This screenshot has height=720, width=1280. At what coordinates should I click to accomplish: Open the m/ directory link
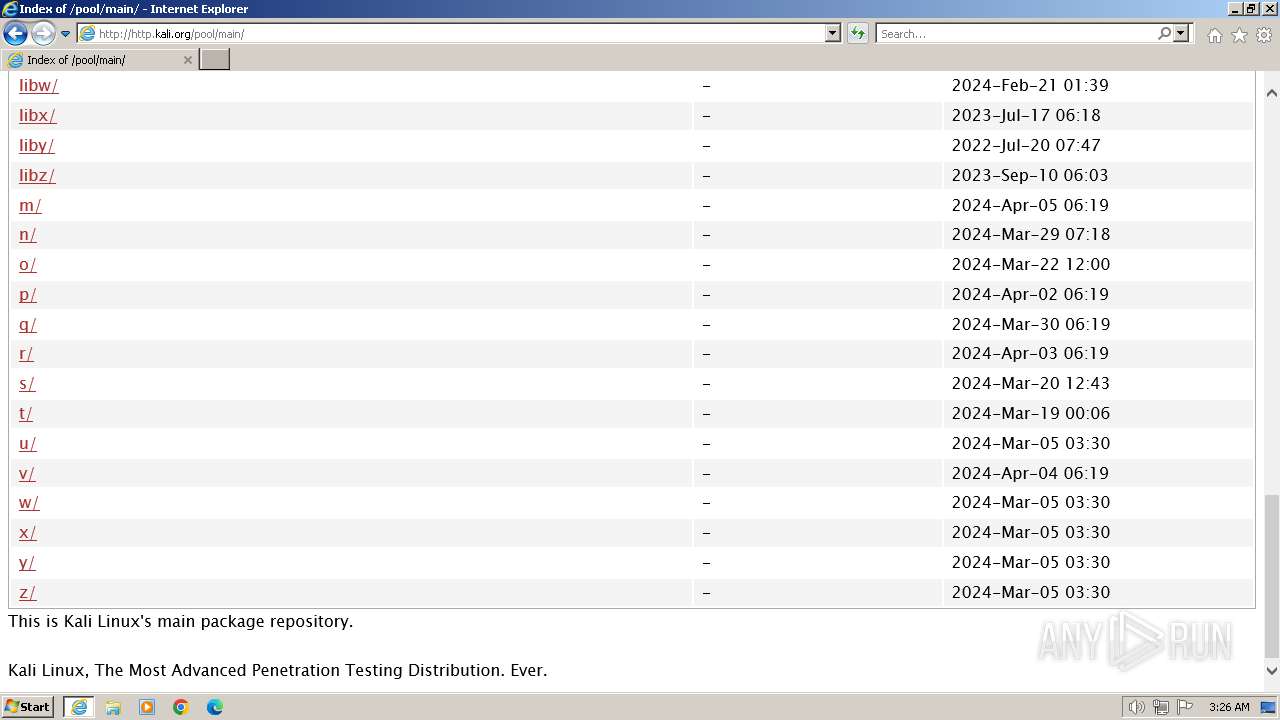pos(30,205)
